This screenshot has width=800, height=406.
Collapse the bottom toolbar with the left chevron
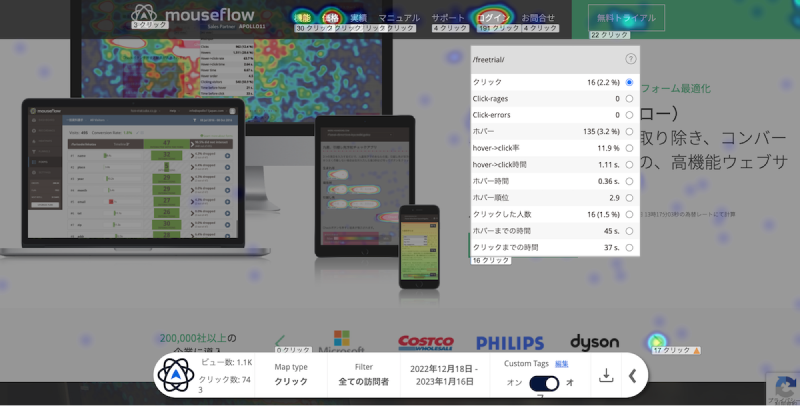pyautogui.click(x=633, y=376)
